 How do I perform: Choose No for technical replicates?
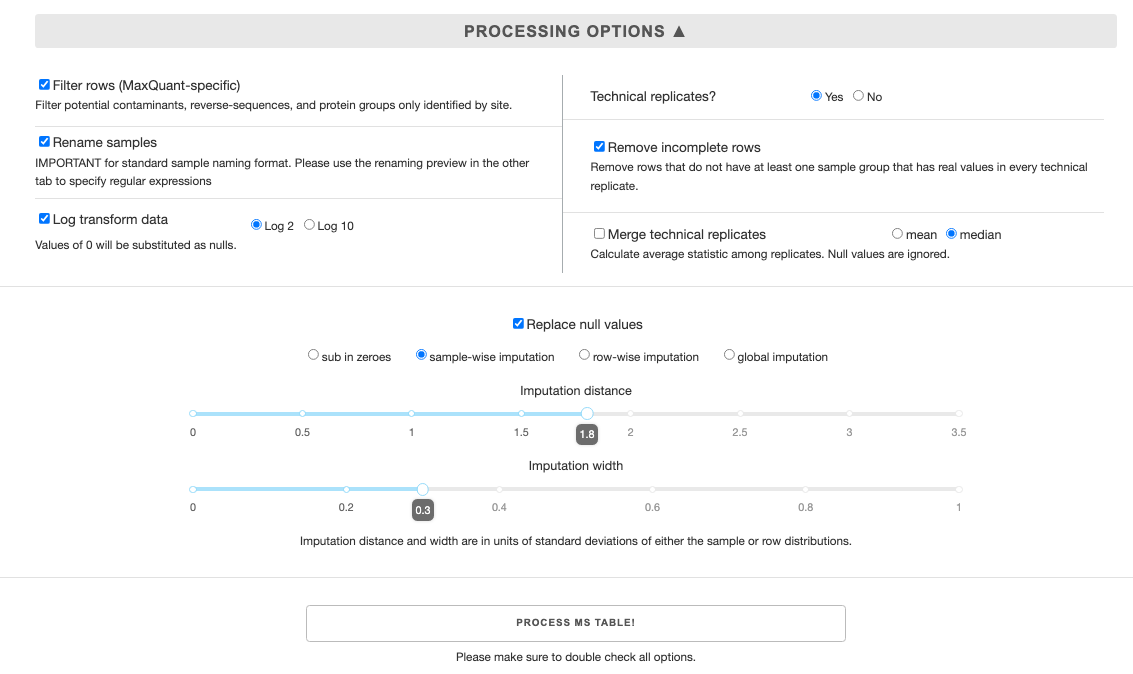(x=858, y=95)
